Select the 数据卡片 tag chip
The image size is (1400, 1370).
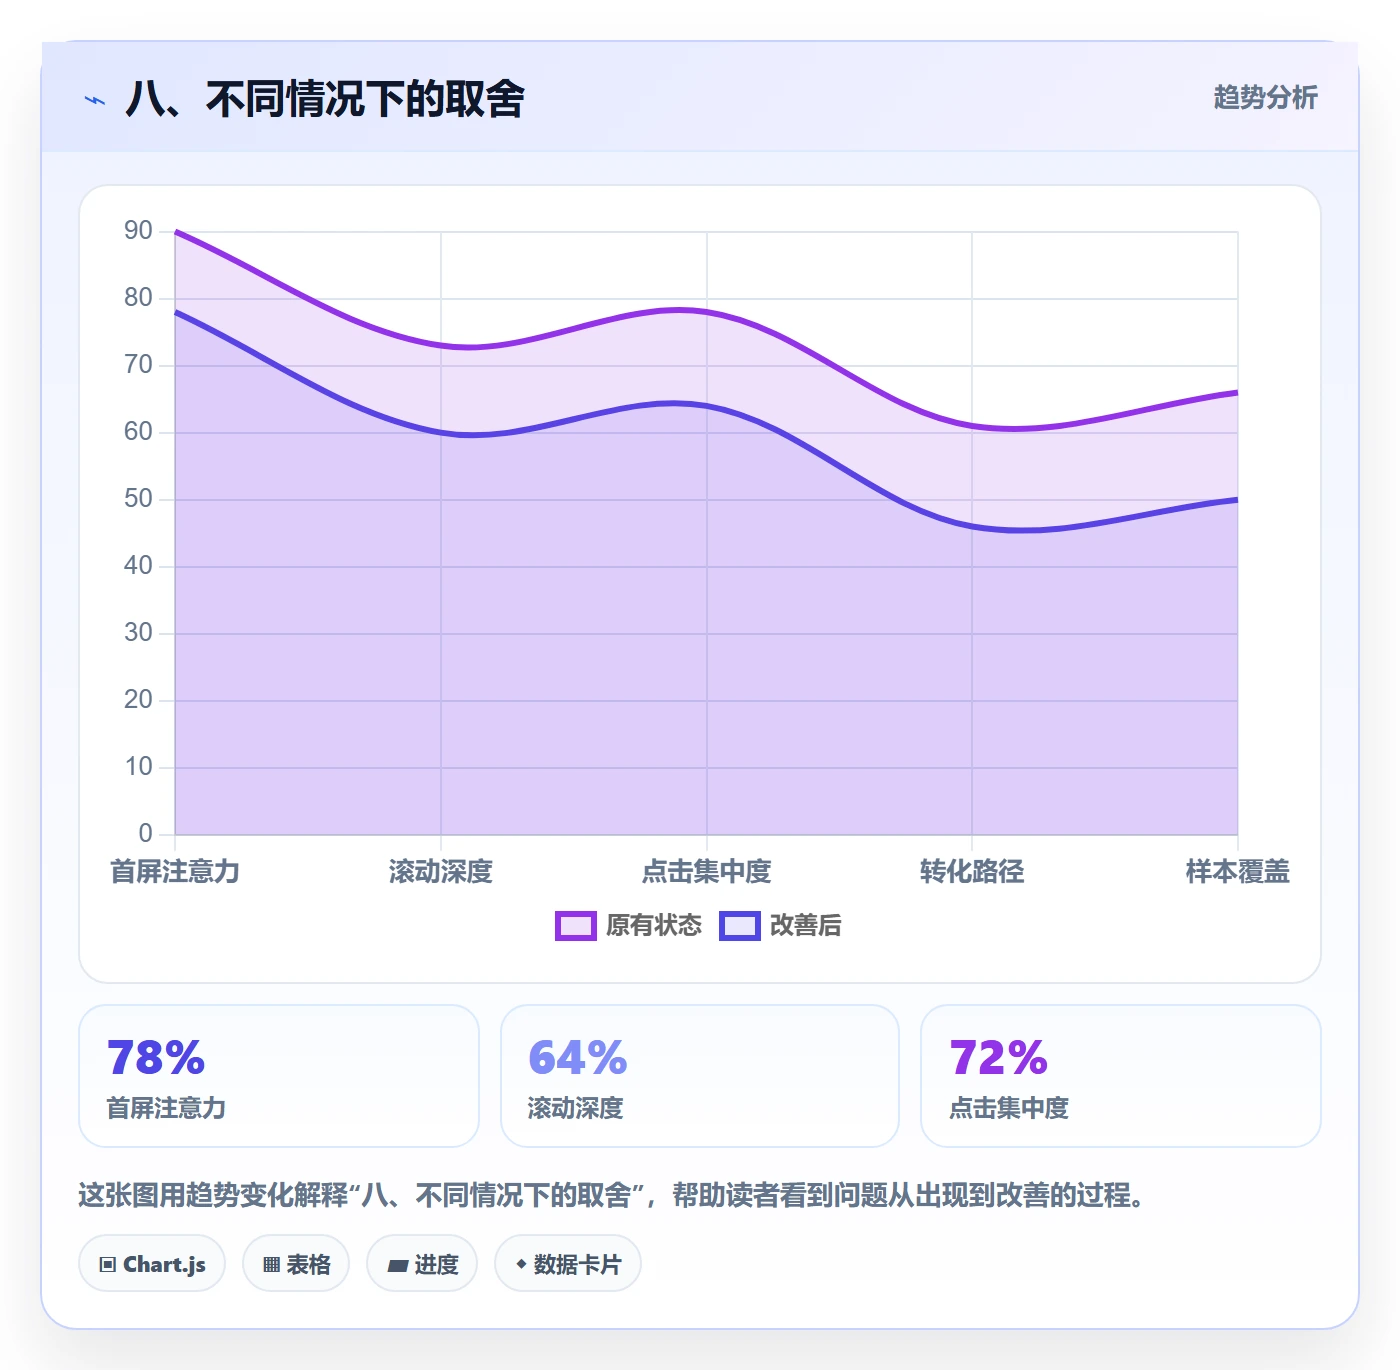568,1264
